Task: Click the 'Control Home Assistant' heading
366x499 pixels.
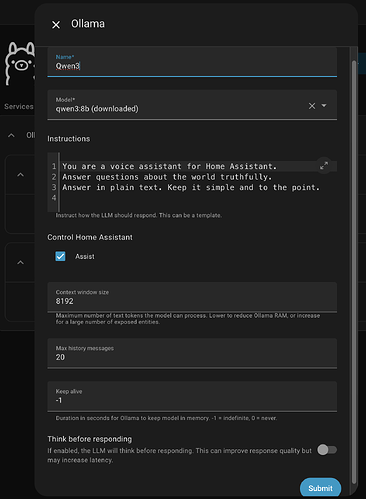Action: (x=90, y=237)
